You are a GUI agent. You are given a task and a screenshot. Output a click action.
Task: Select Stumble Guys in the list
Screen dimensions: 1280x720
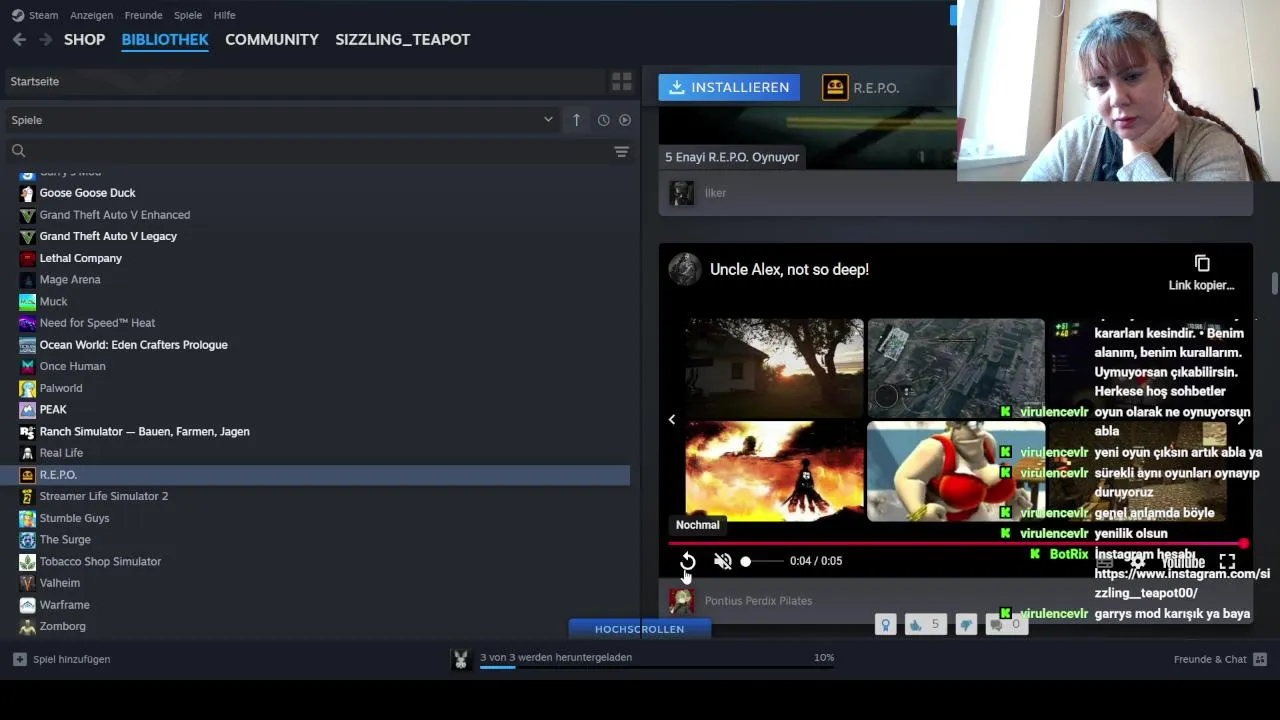(x=74, y=518)
